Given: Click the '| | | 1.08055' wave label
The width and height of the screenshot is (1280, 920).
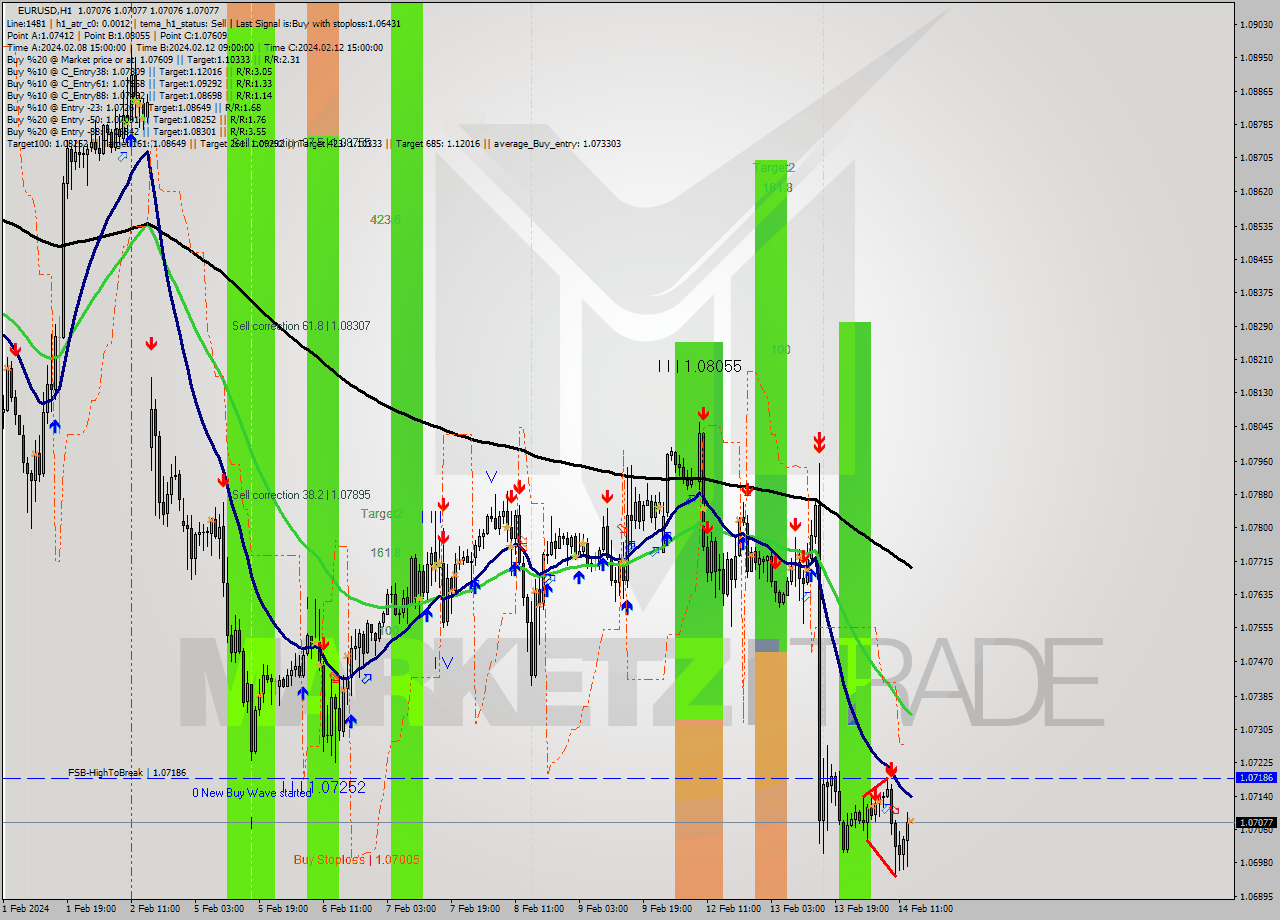Looking at the screenshot, I should tap(700, 367).
